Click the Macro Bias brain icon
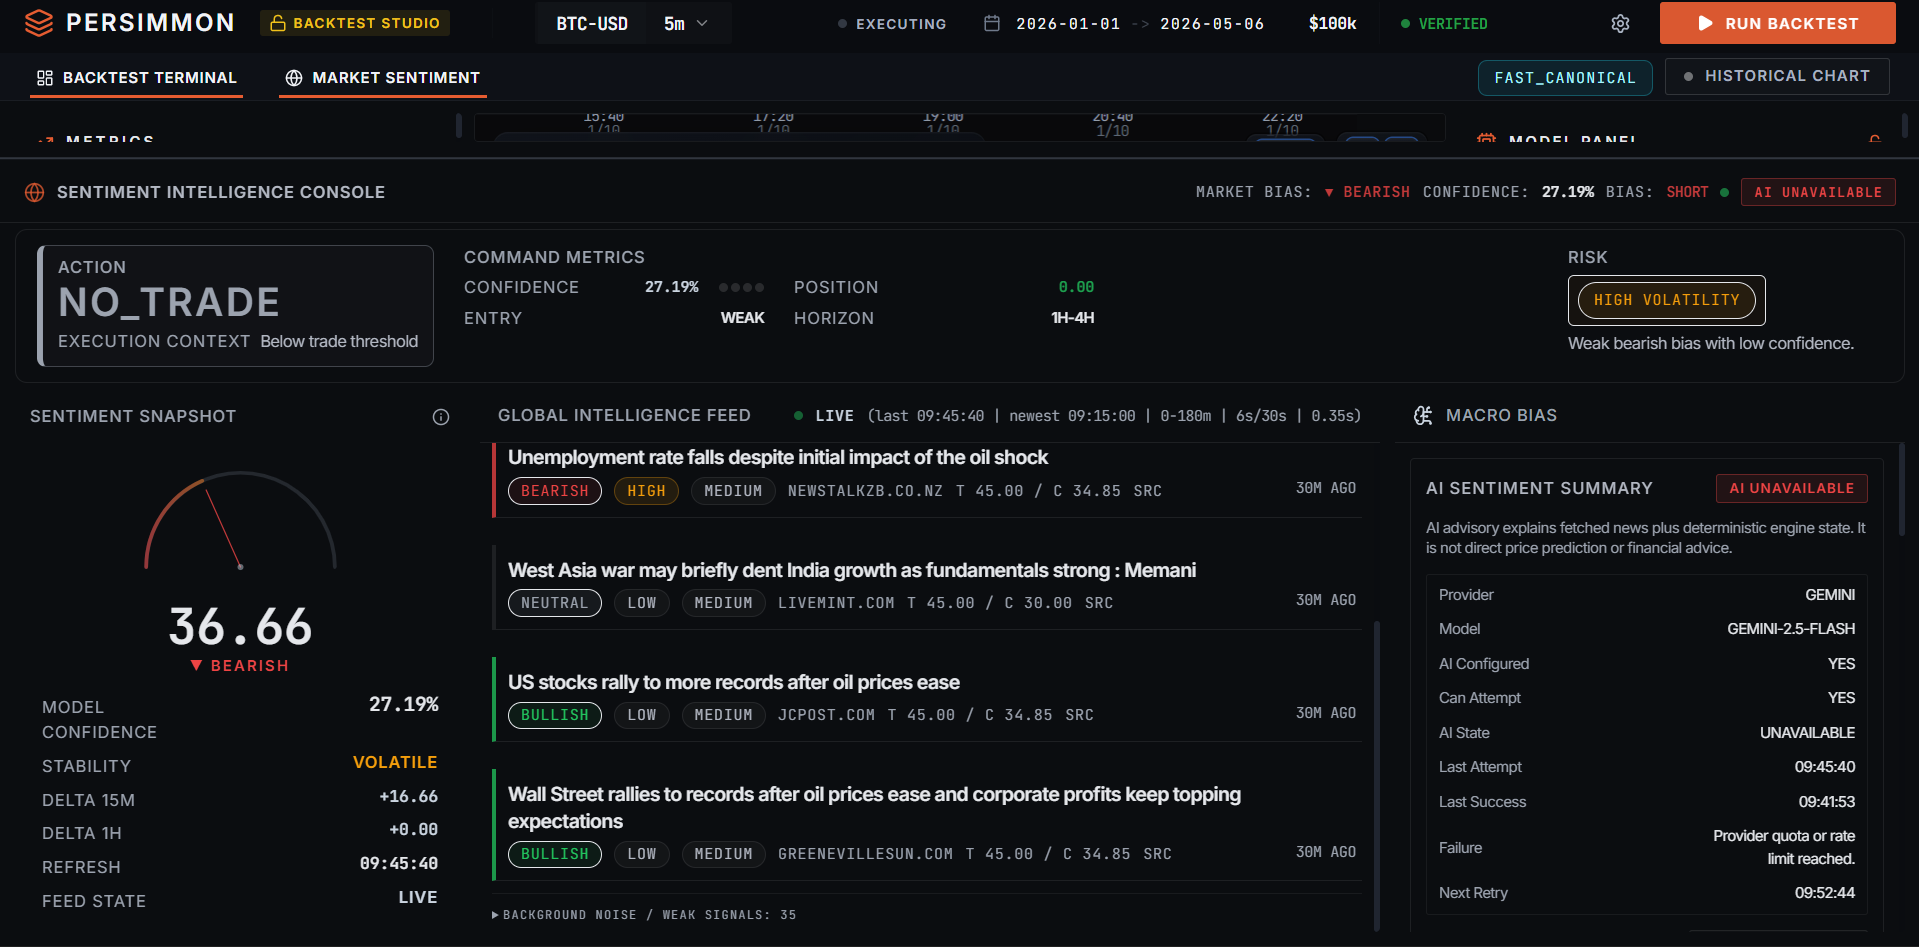This screenshot has height=947, width=1919. [1423, 415]
